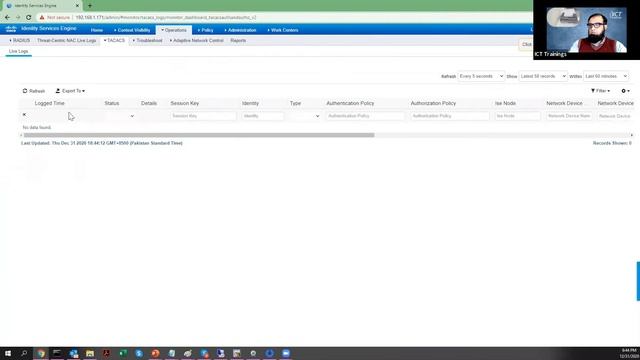The height and width of the screenshot is (360, 640).
Task: Click the Cisco logo in the header
Action: click(11, 29)
